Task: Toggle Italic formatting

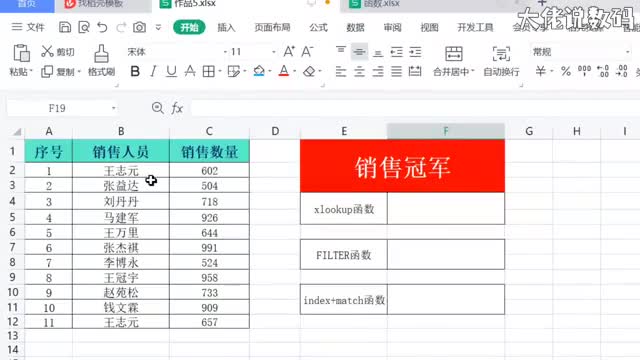Action: coord(153,71)
